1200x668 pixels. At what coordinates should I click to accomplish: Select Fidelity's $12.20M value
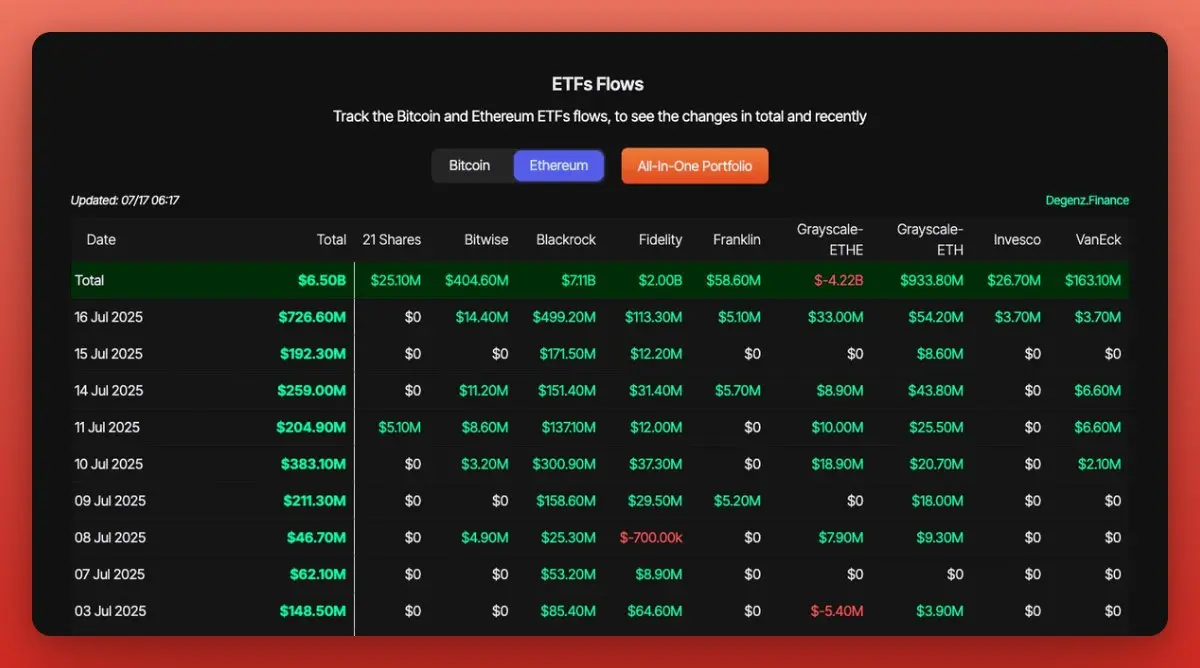(x=657, y=354)
